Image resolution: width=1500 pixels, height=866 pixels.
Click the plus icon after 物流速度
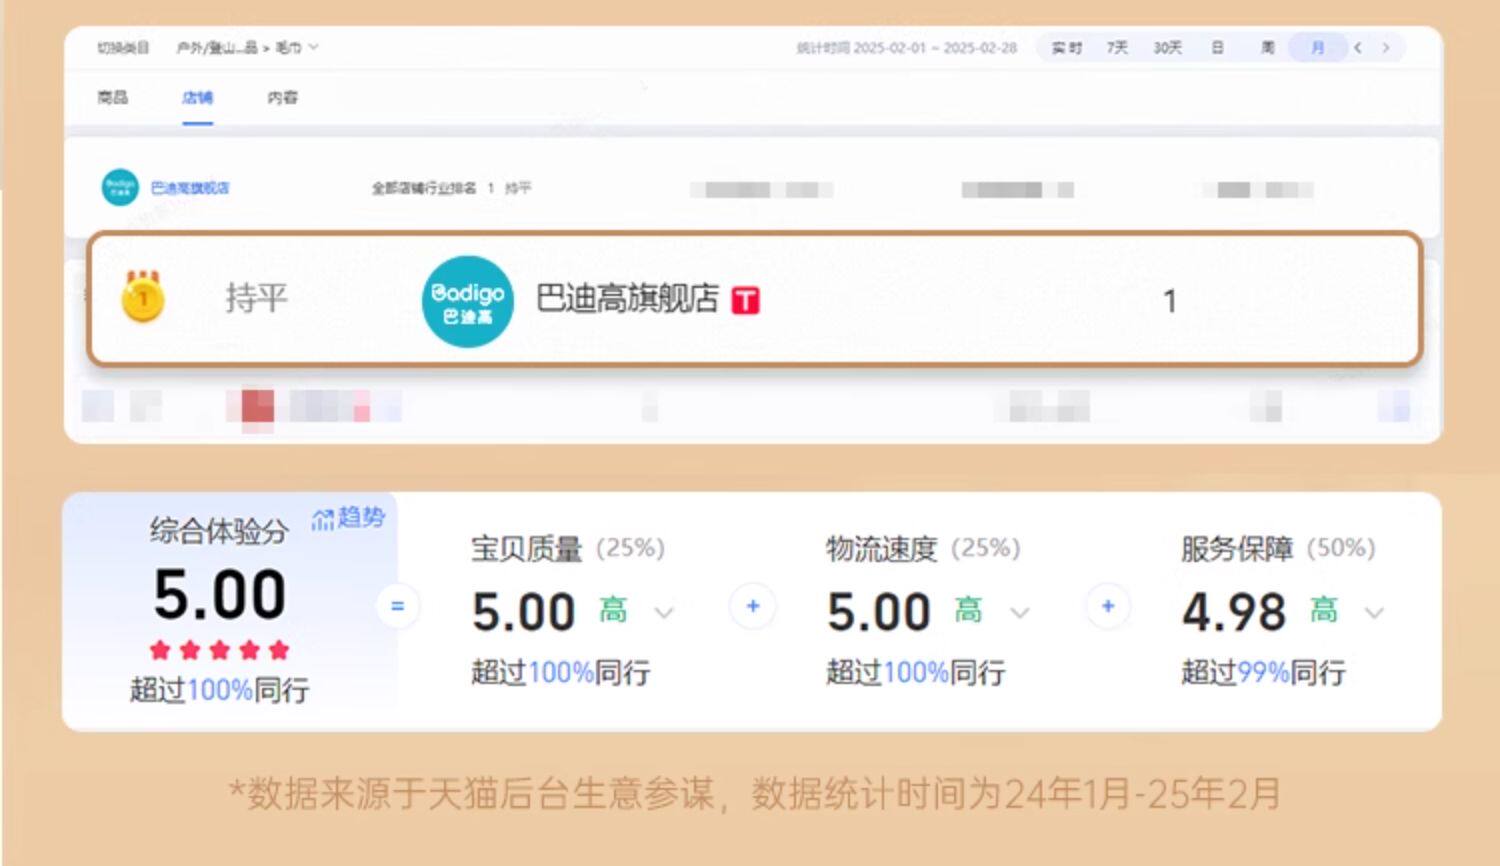click(x=1108, y=606)
